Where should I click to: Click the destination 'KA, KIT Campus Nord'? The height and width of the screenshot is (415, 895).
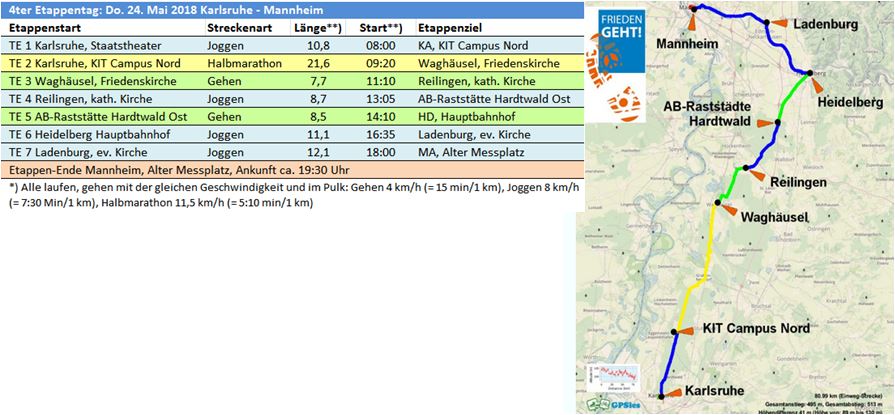click(x=473, y=46)
